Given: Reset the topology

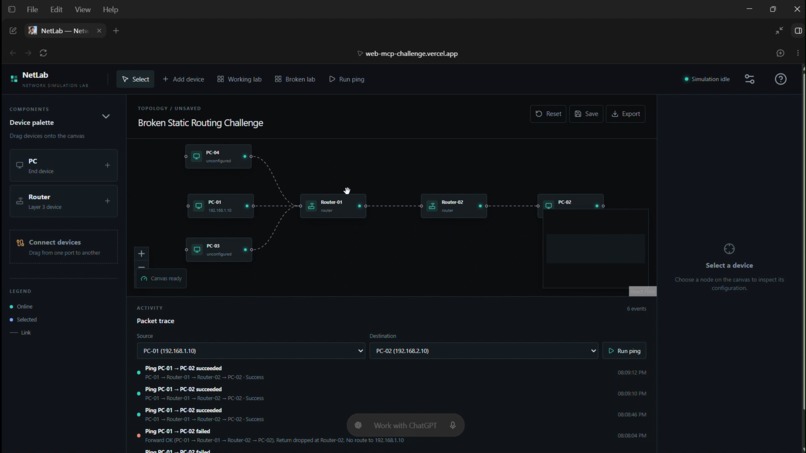Looking at the screenshot, I should pyautogui.click(x=548, y=114).
